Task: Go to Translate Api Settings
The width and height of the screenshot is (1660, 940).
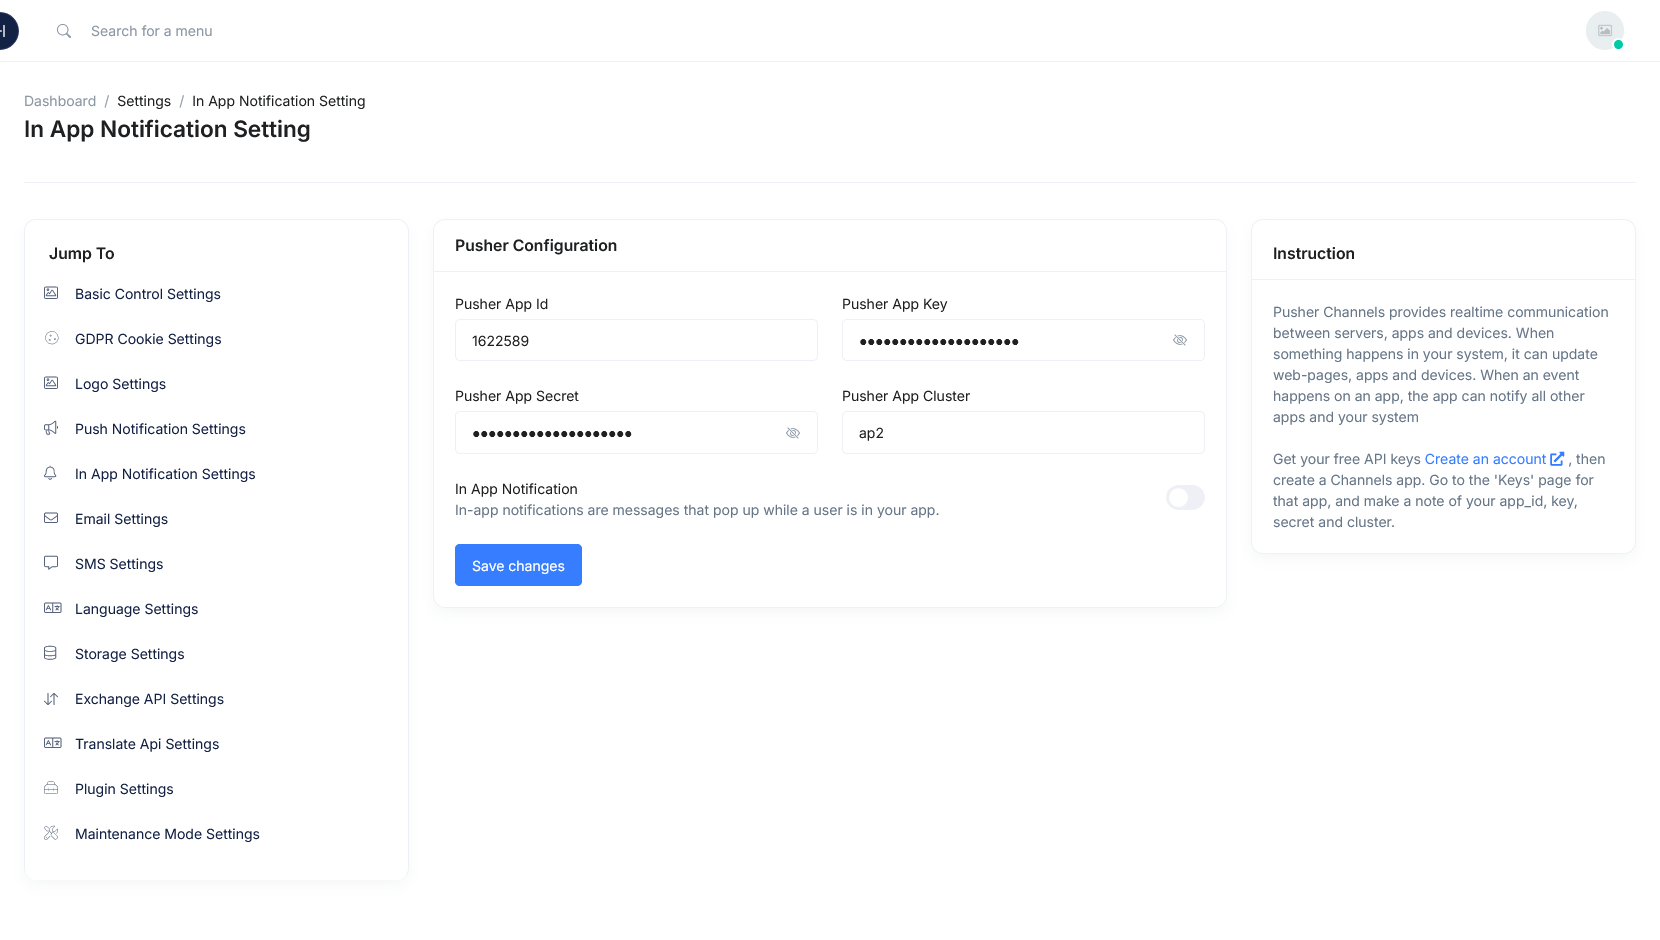Action: (x=147, y=744)
